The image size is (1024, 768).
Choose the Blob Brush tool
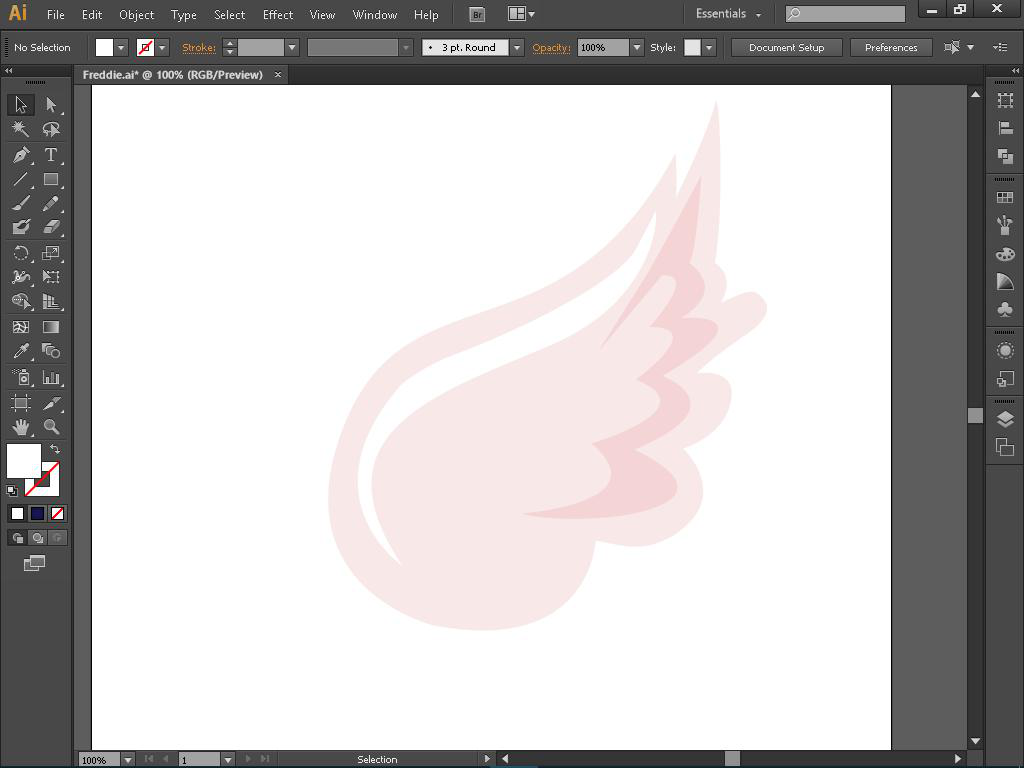tap(21, 227)
